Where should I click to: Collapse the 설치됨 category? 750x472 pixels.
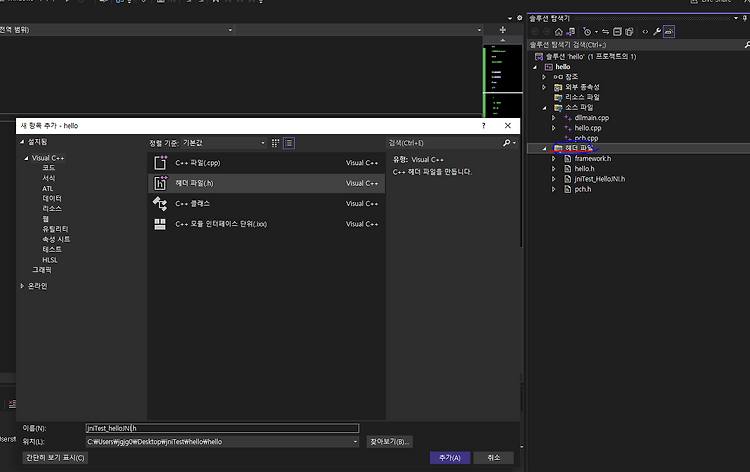point(22,142)
